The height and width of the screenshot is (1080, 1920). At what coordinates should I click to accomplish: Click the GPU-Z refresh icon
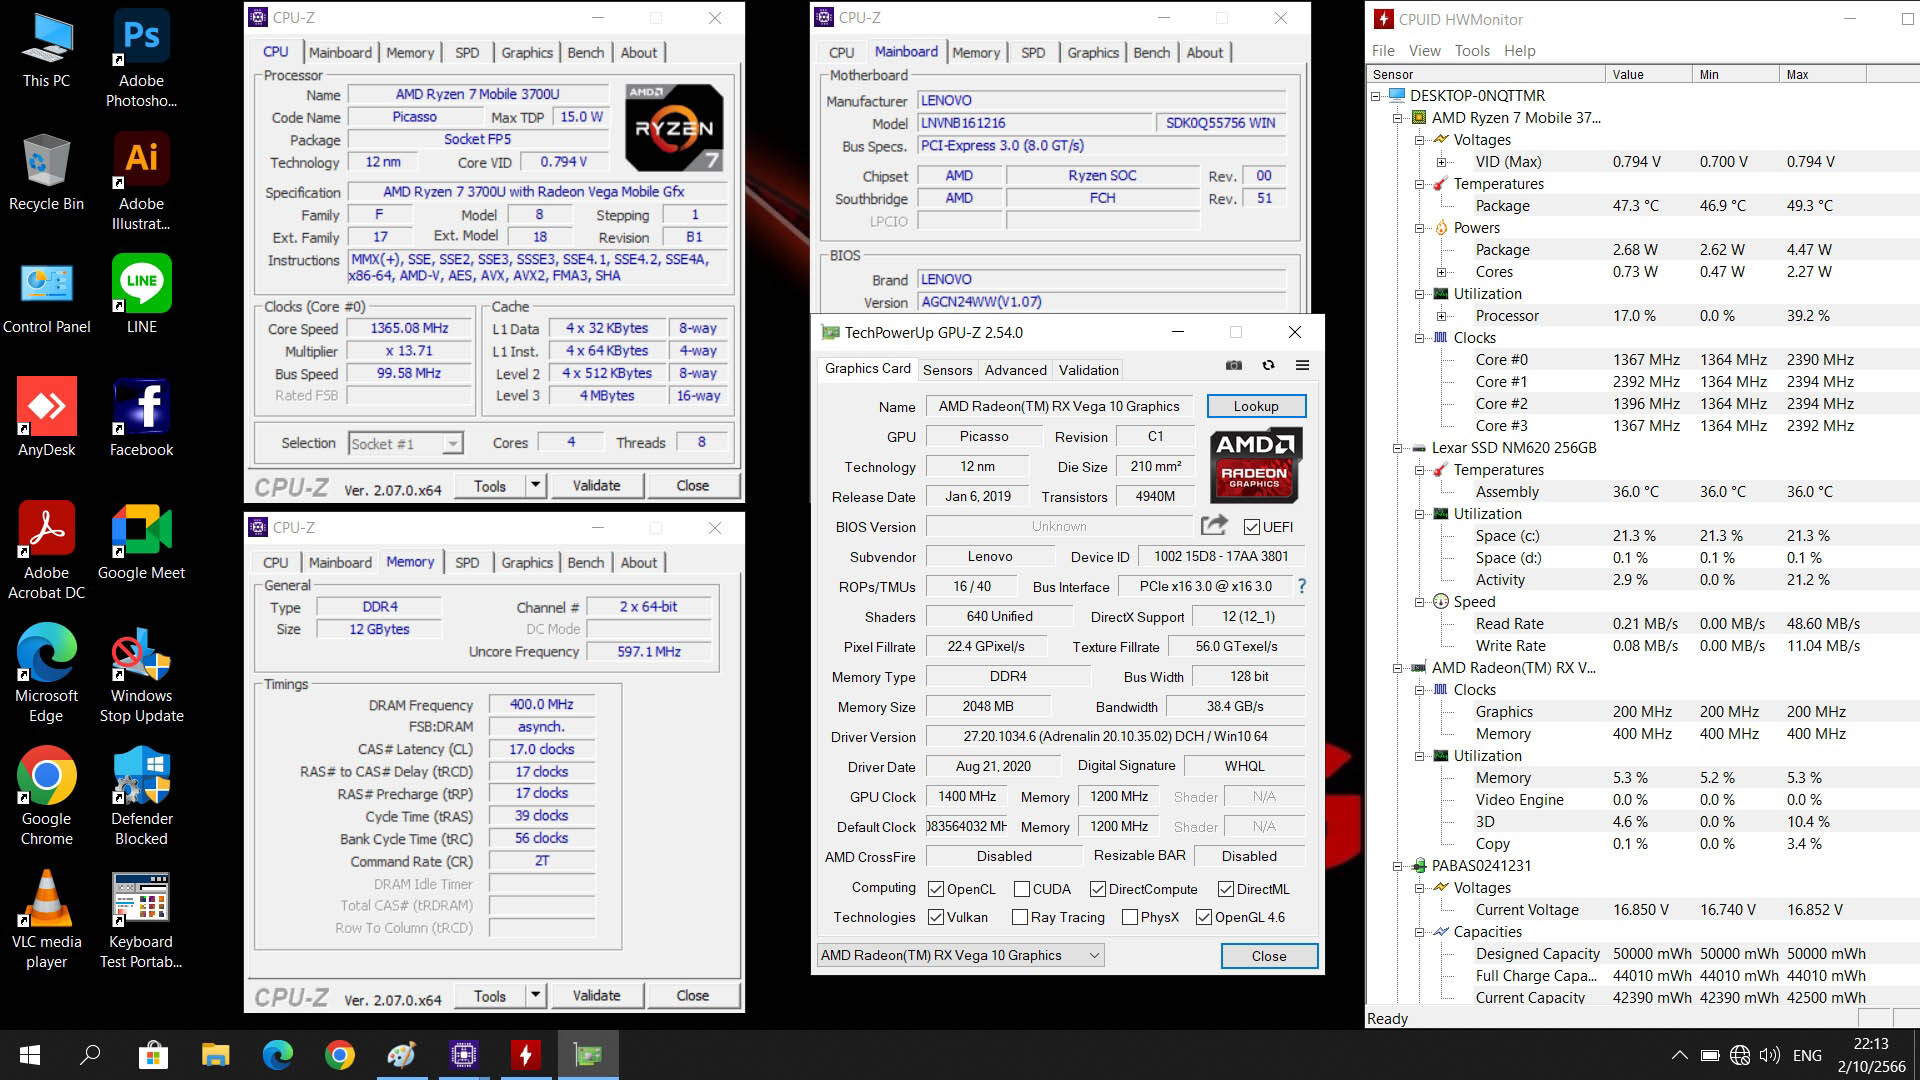[x=1268, y=366]
